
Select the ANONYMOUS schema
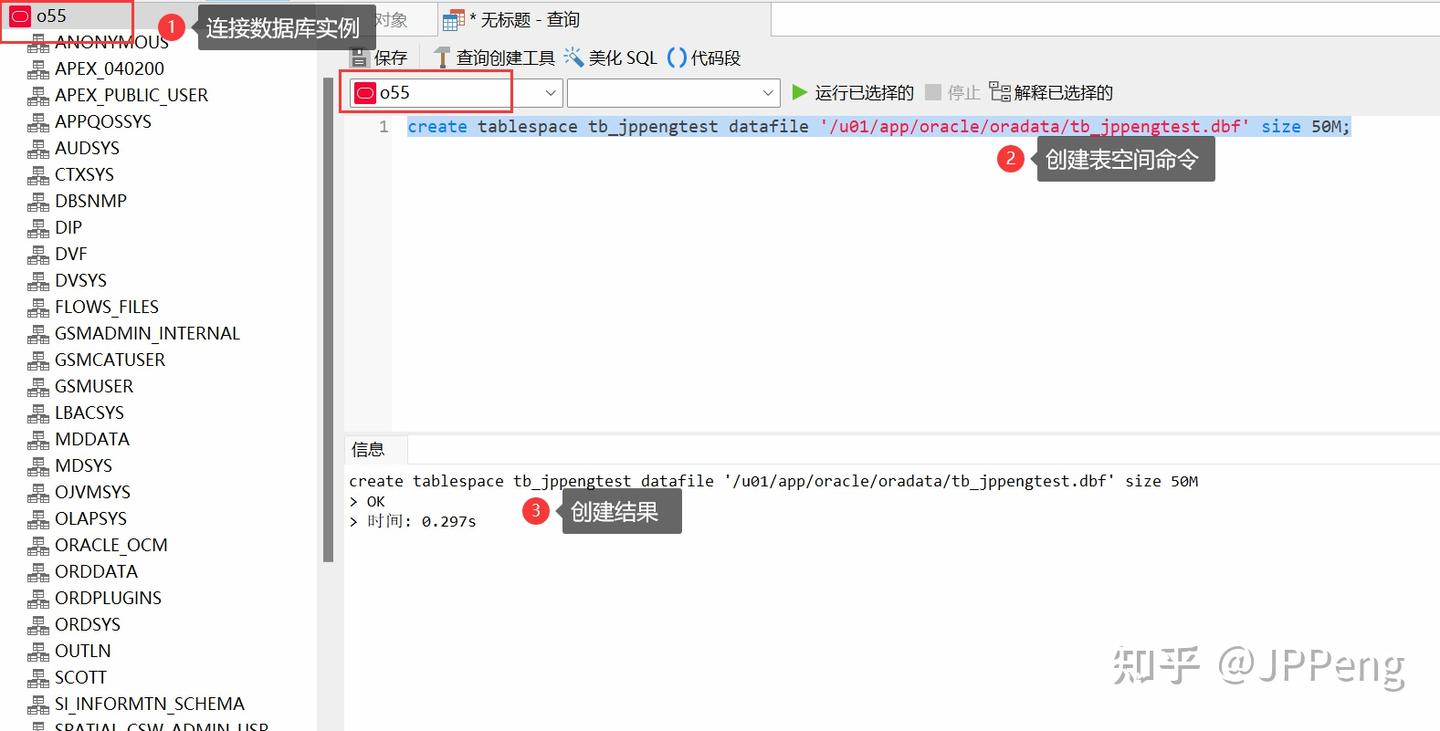tap(110, 41)
